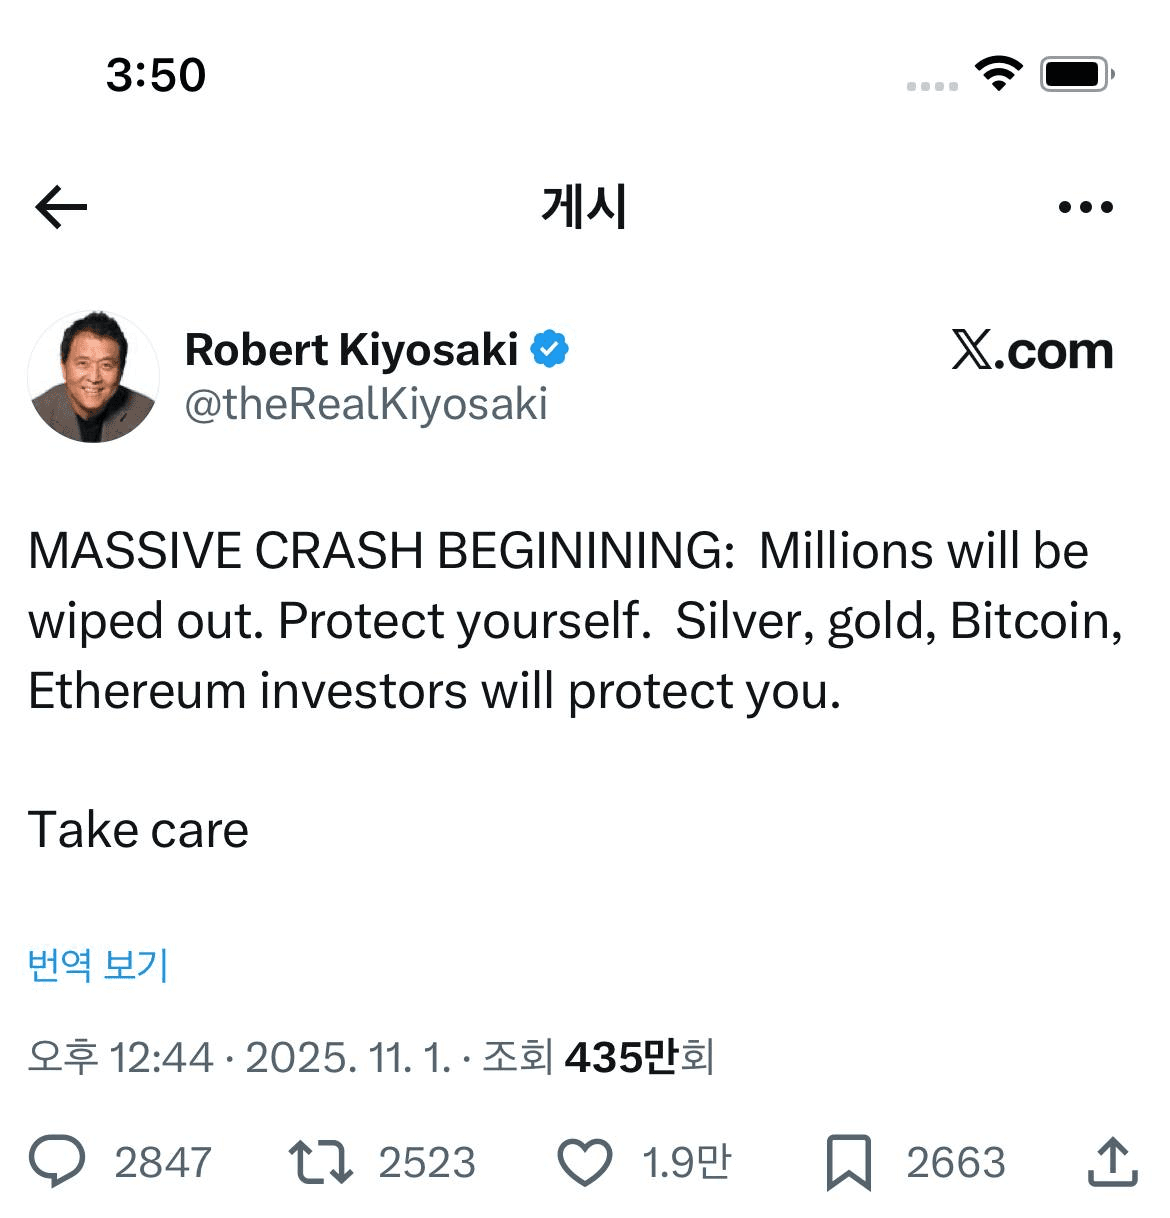Viewport: 1170px width, 1218px height.
Task: Share the post via the upload icon
Action: click(x=1112, y=1162)
